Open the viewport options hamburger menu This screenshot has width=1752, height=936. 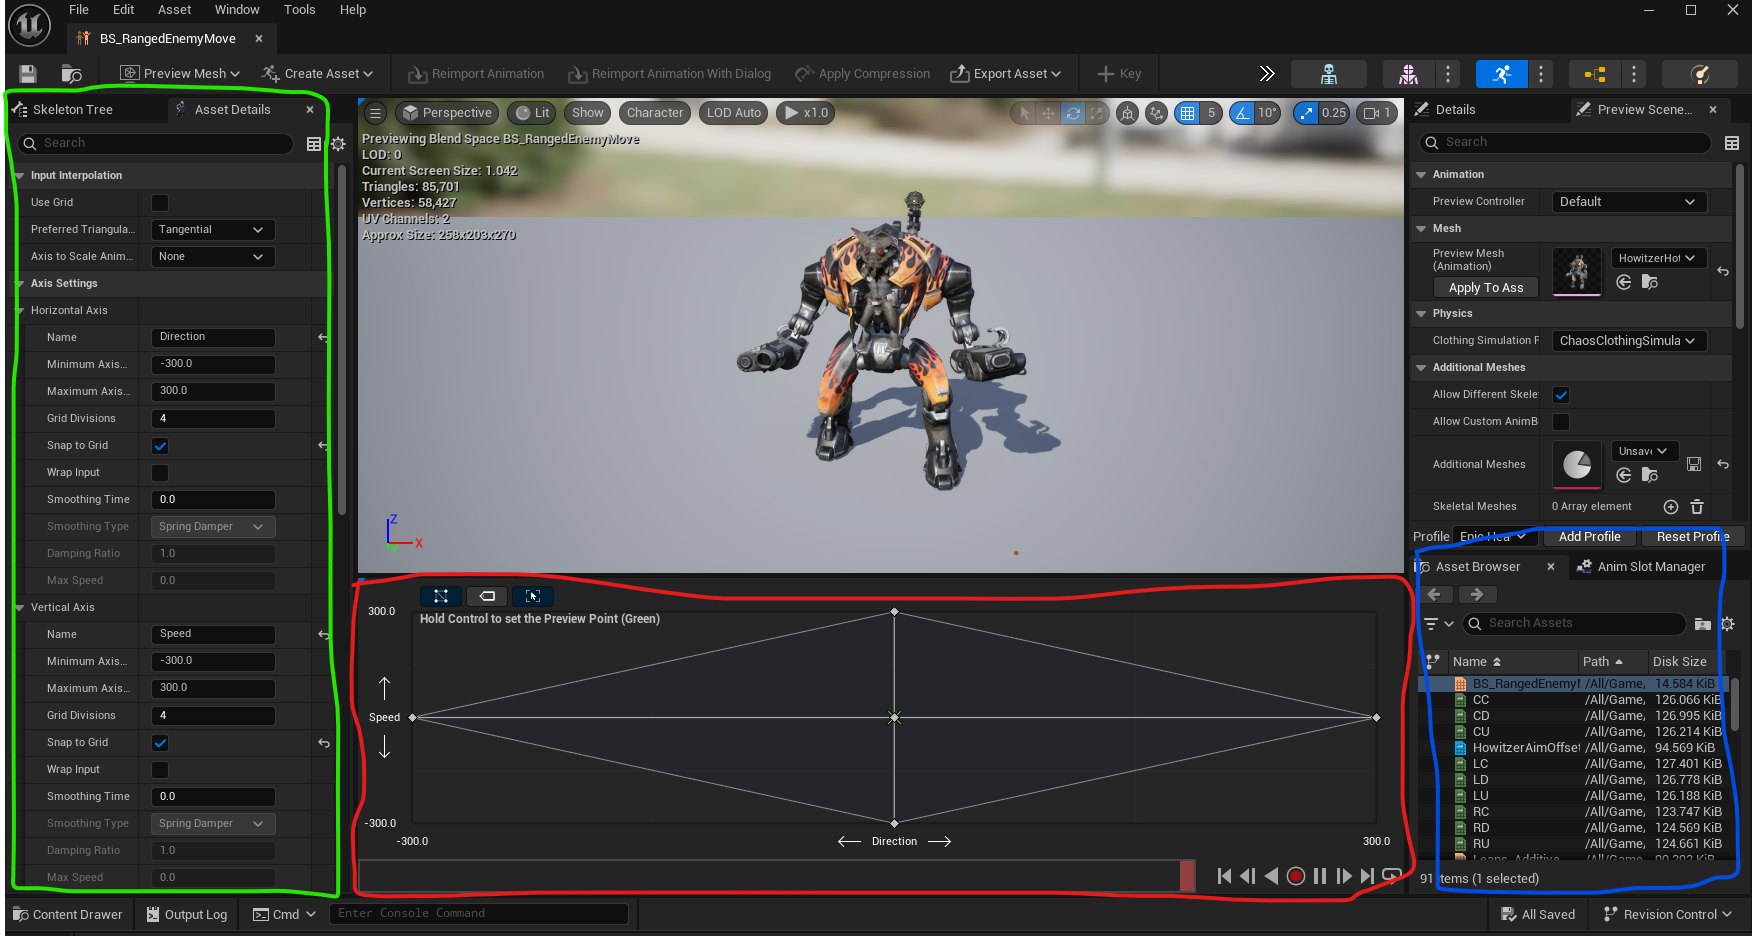(375, 113)
